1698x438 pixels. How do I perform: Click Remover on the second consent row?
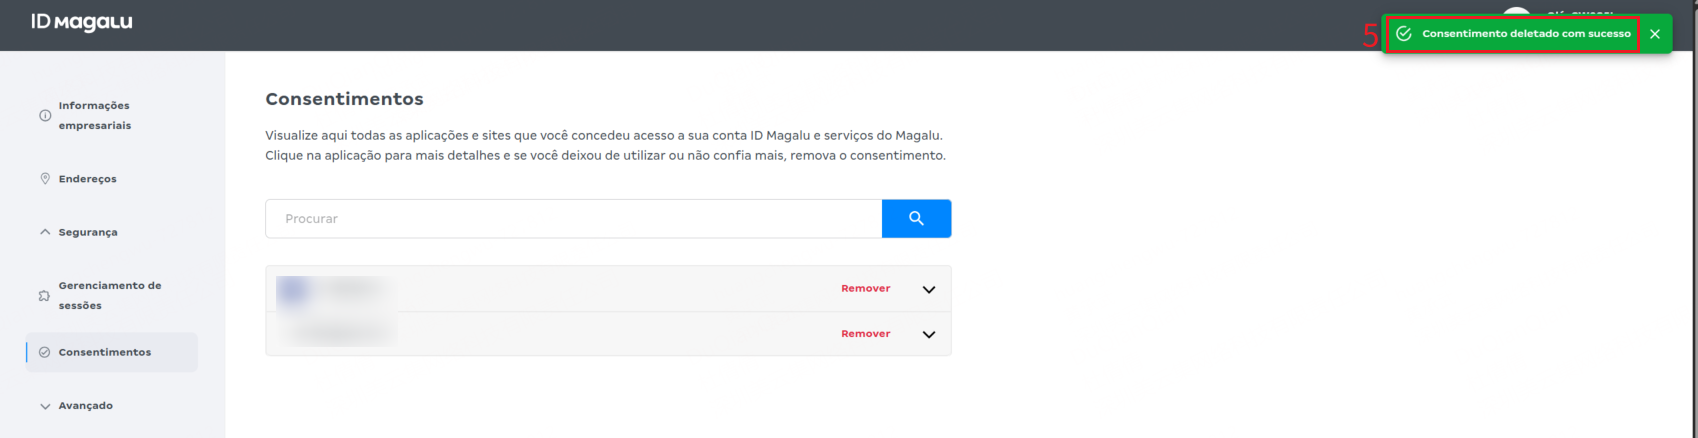pos(865,334)
